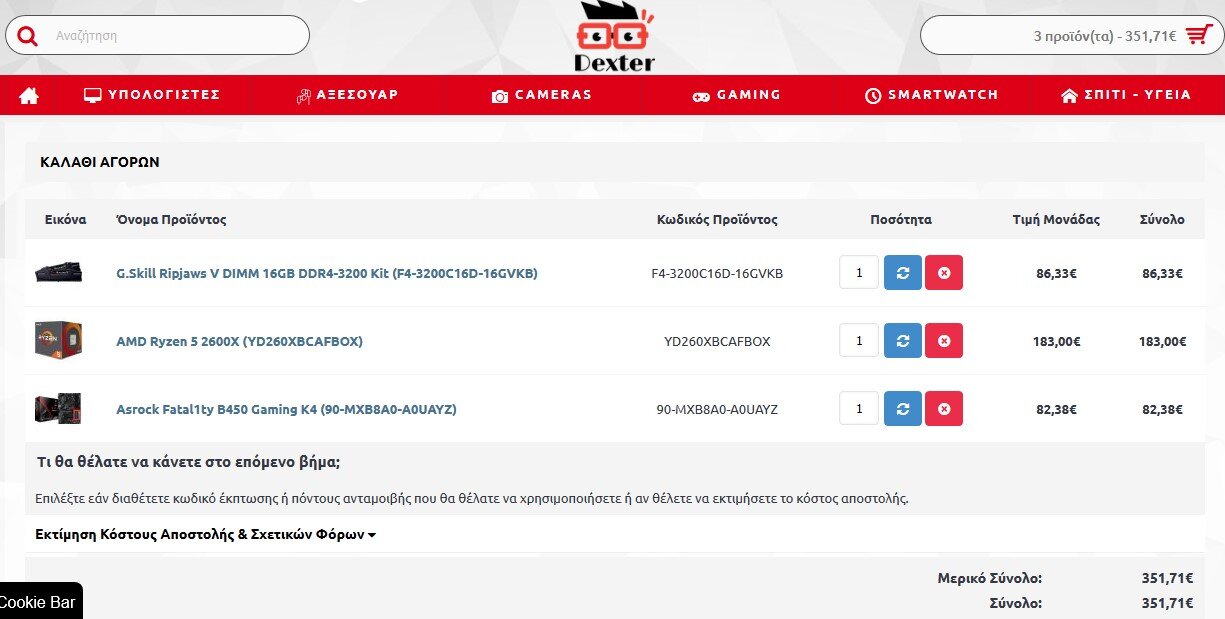Remove Asrock Fatal1ty B450 from cart
Image resolution: width=1225 pixels, height=619 pixels.
tap(944, 409)
